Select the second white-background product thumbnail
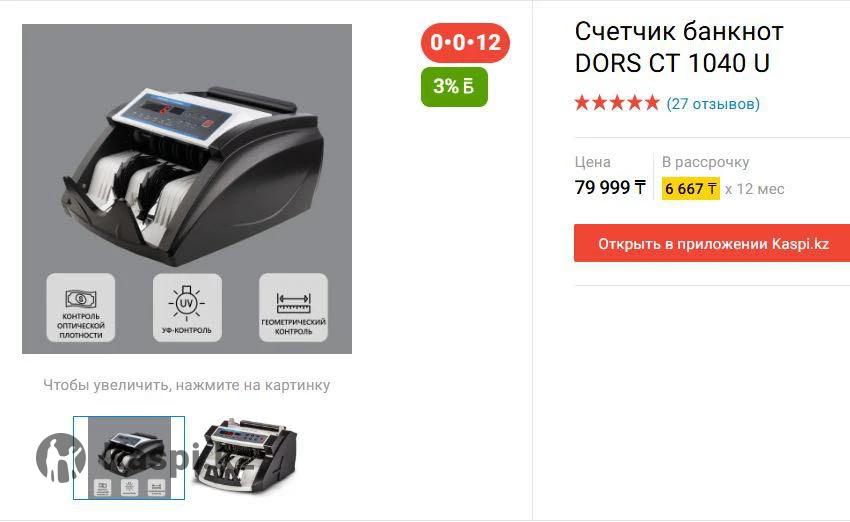850x522 pixels. point(245,456)
